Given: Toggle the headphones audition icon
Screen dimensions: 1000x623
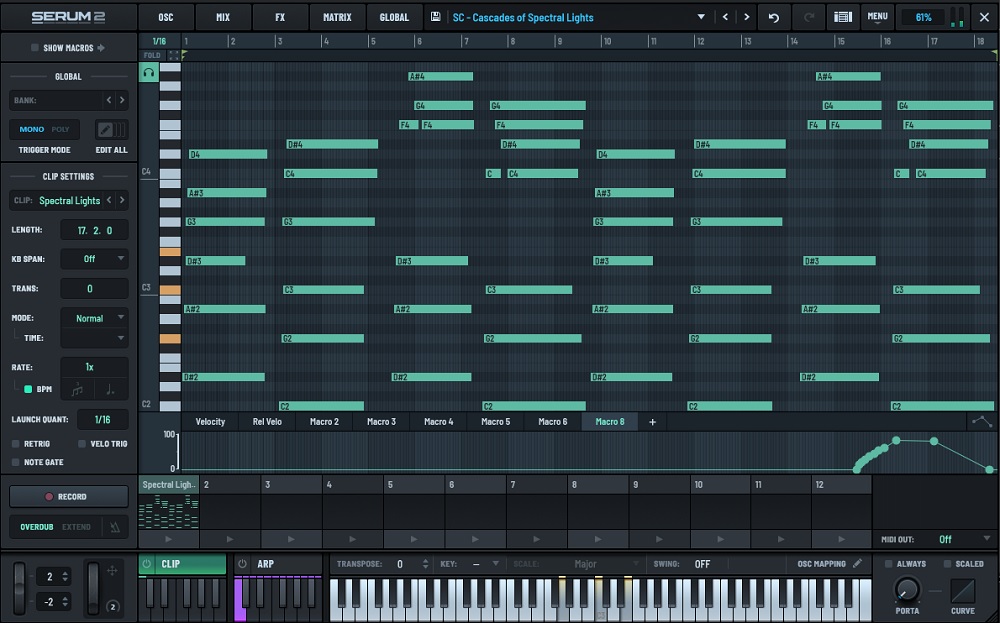Looking at the screenshot, I should [149, 73].
